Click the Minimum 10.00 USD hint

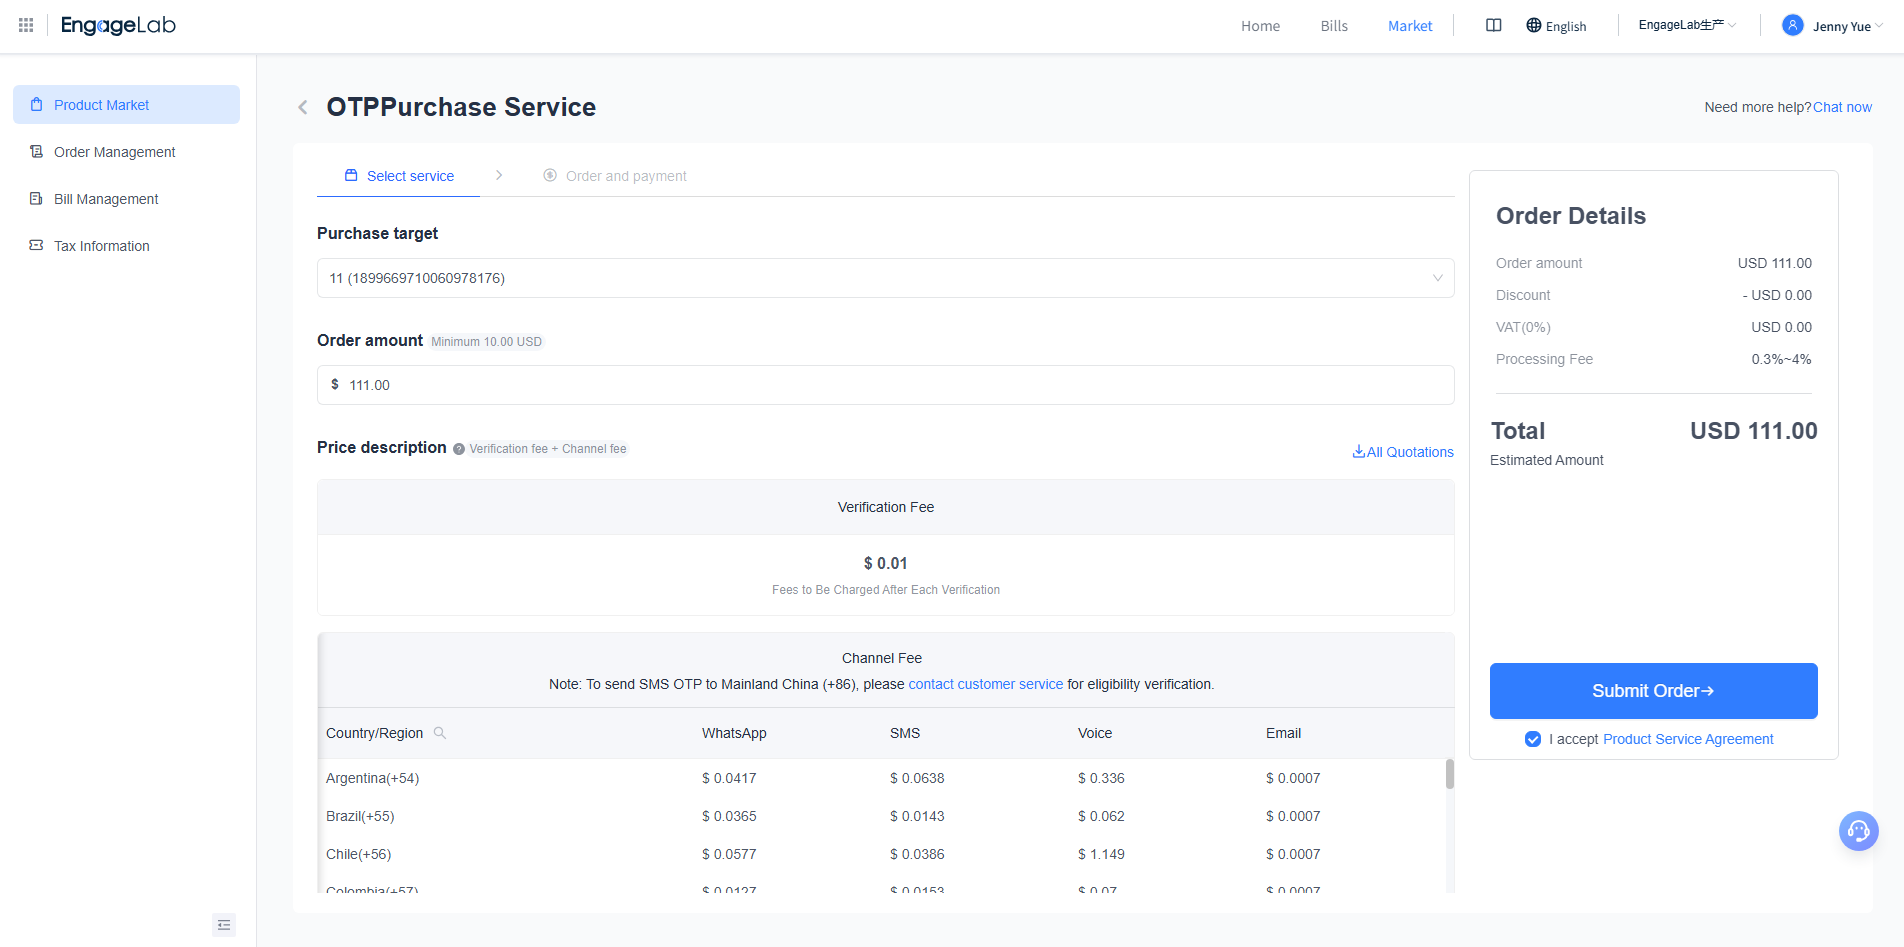(486, 342)
